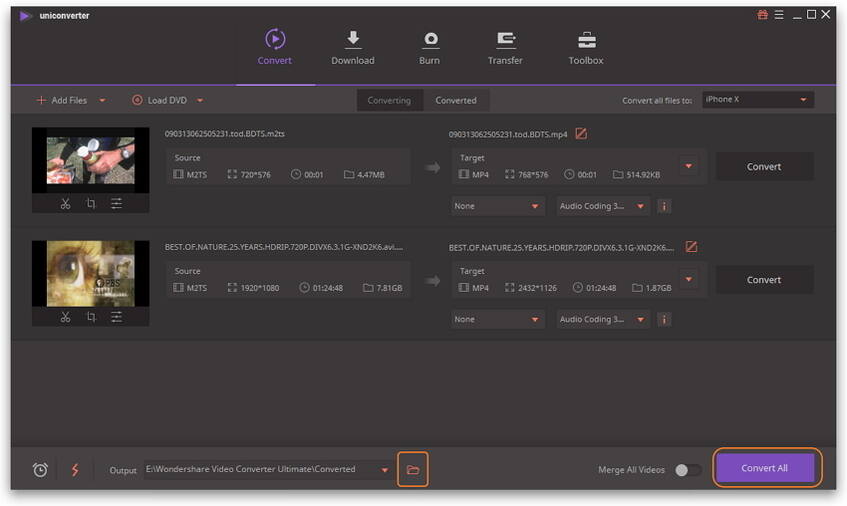The height and width of the screenshot is (506, 847).
Task: Click the 4.47MB source size value
Action: [x=371, y=175]
